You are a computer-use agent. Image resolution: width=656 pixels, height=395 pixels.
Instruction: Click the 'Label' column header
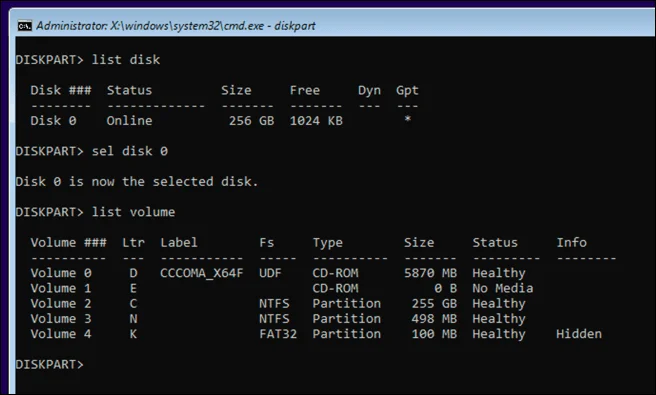coord(179,243)
